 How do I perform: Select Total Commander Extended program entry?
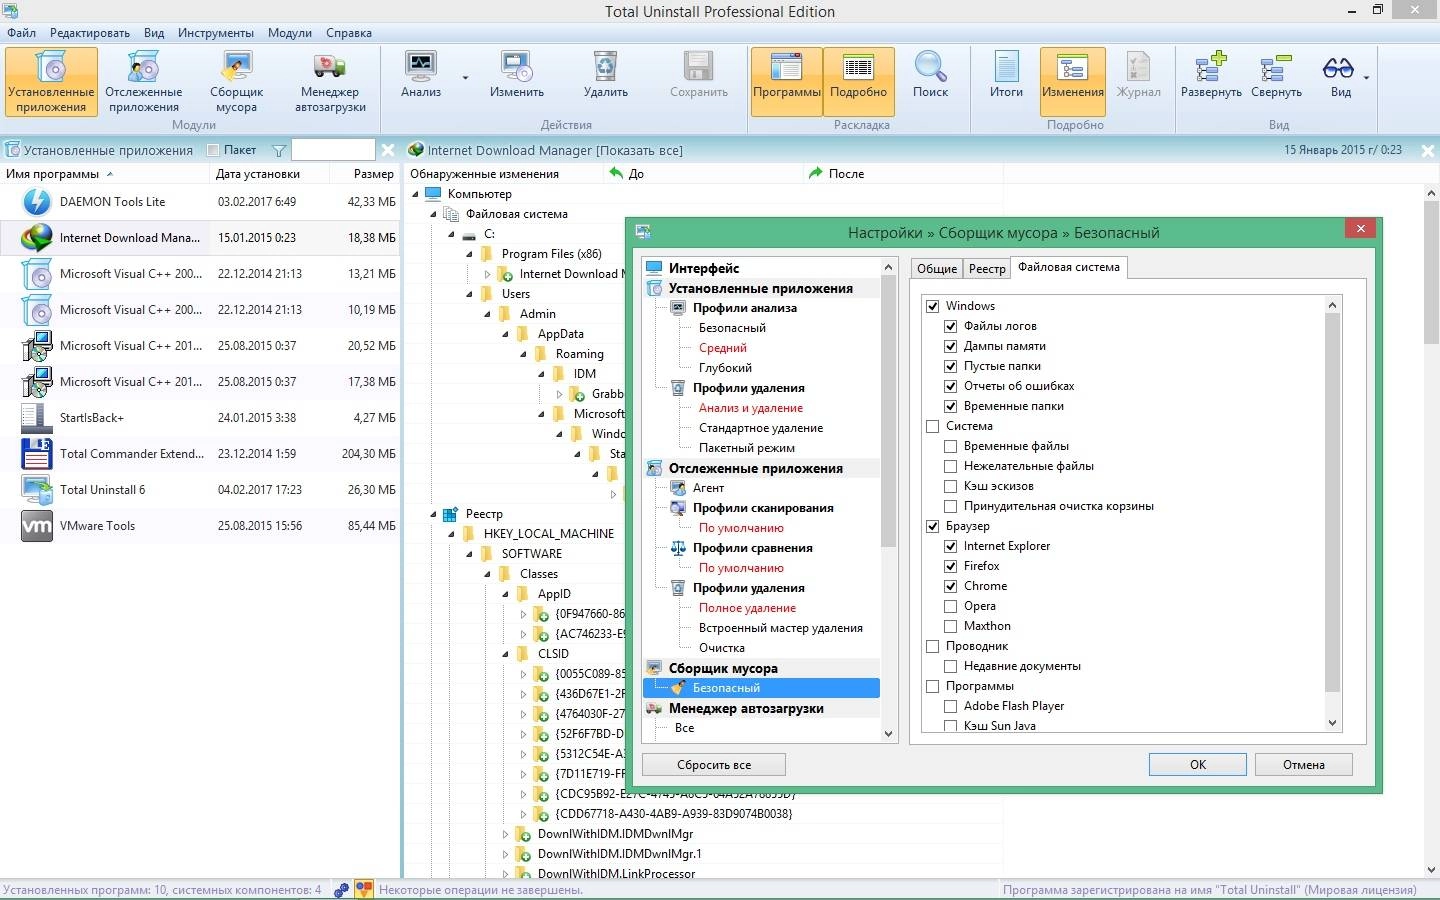[200, 454]
